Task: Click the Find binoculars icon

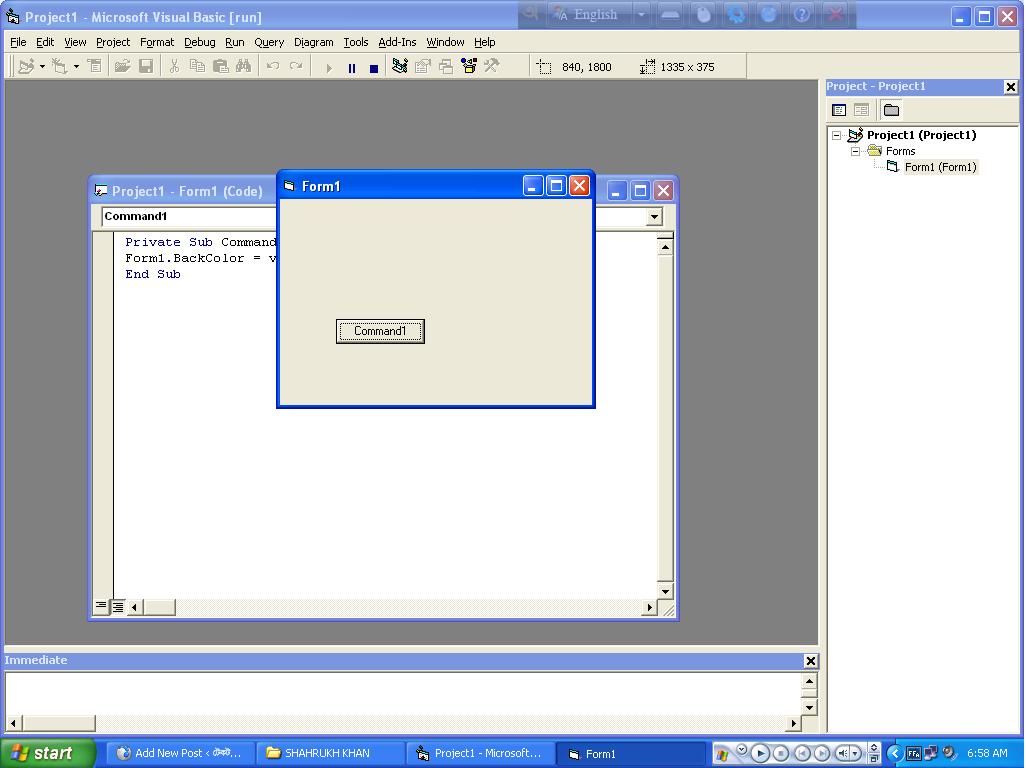Action: [x=243, y=66]
